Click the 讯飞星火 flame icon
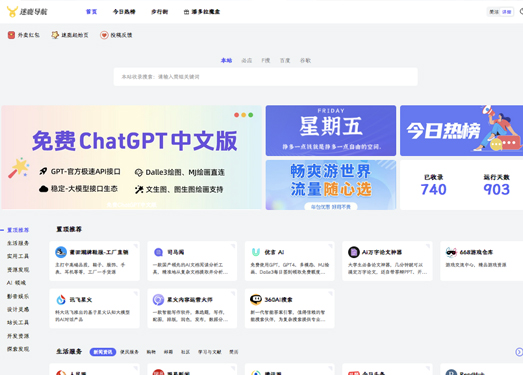 click(61, 300)
